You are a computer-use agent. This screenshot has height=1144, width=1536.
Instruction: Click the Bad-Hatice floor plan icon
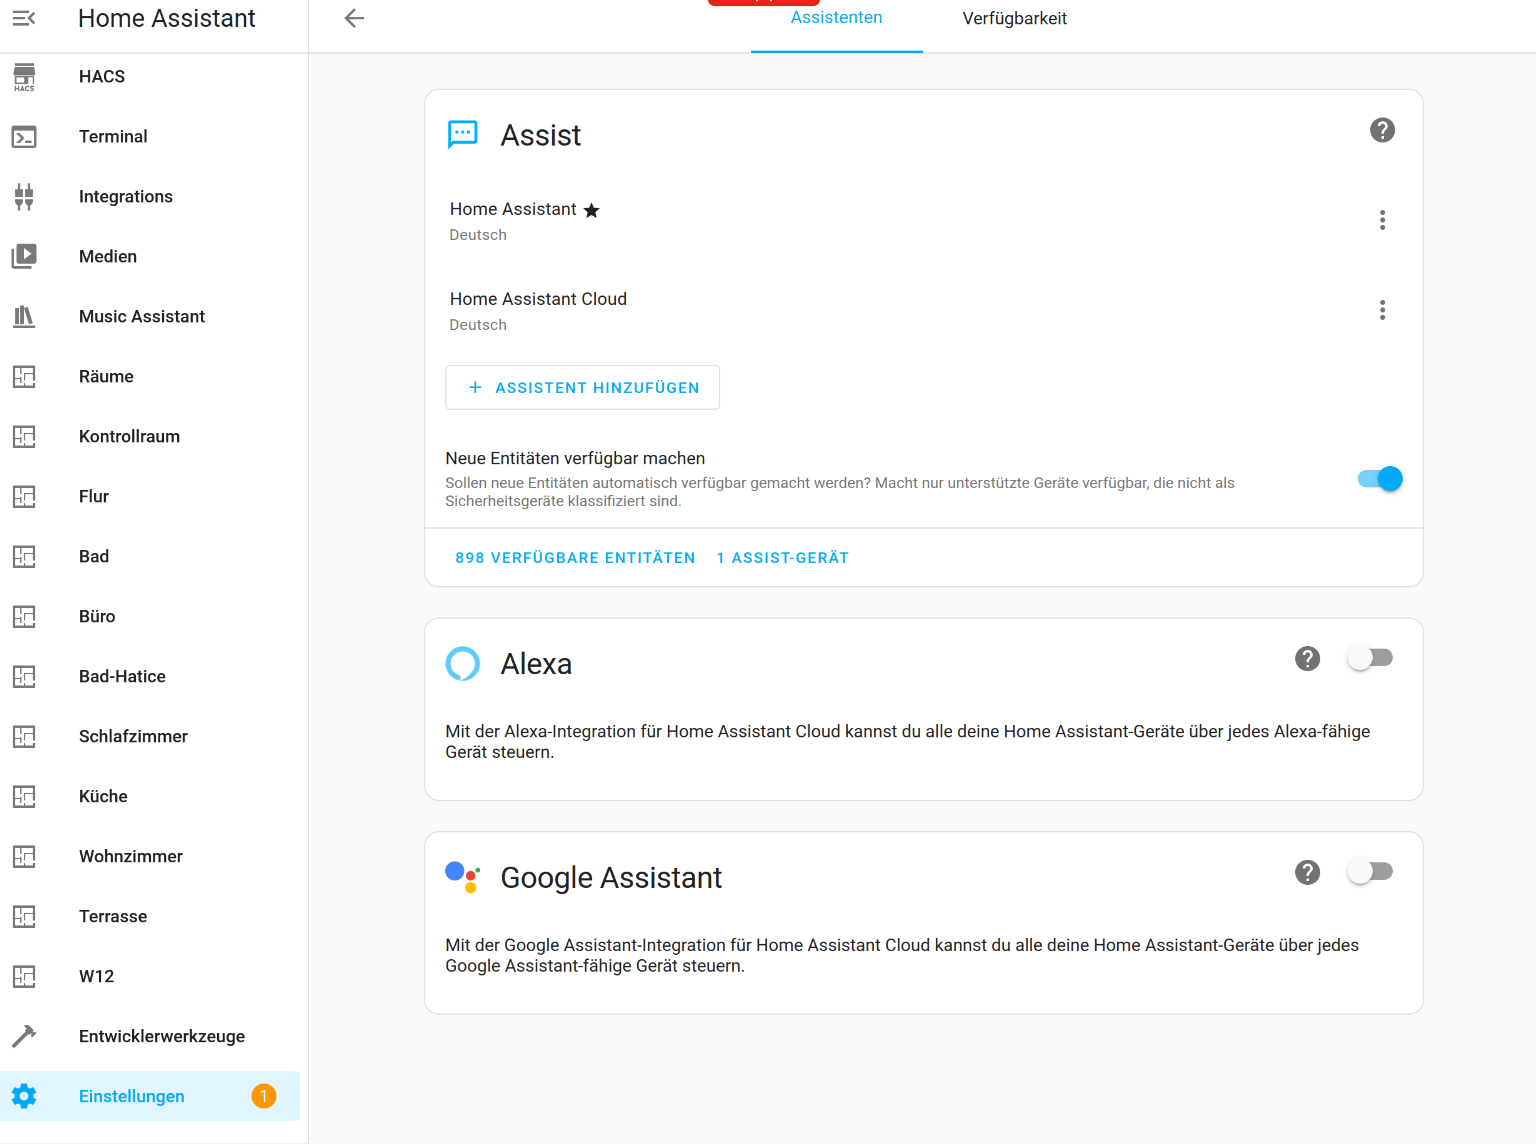tap(24, 677)
